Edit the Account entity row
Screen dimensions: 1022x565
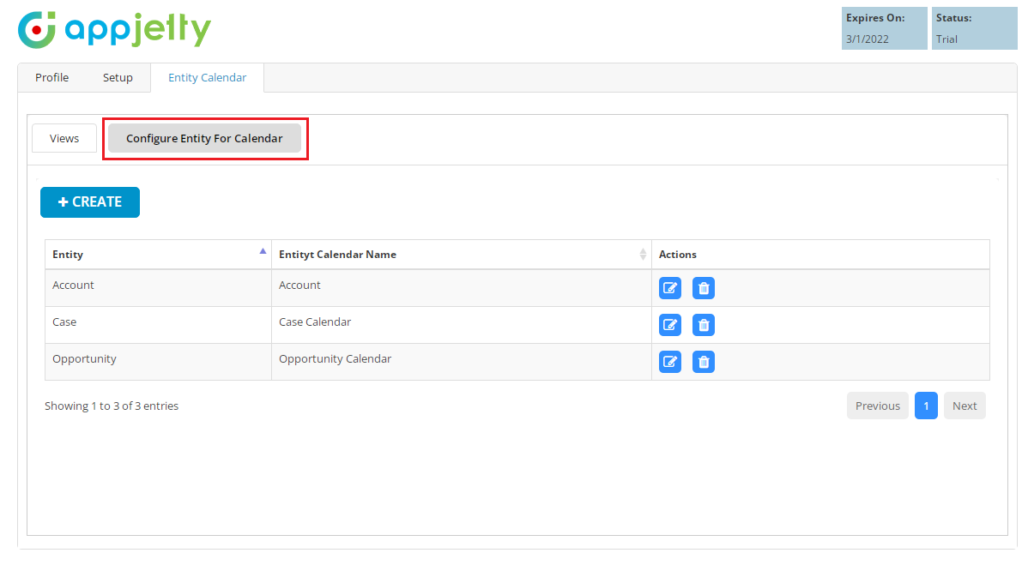(670, 289)
